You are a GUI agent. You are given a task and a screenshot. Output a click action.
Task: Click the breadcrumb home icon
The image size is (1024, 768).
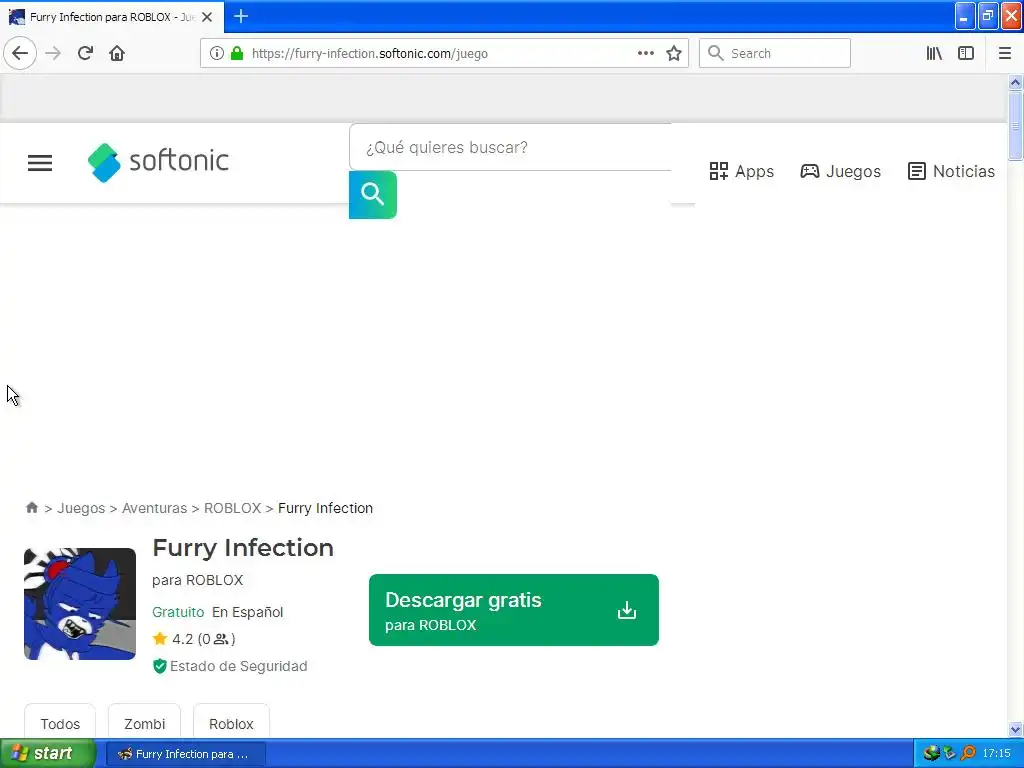click(31, 507)
